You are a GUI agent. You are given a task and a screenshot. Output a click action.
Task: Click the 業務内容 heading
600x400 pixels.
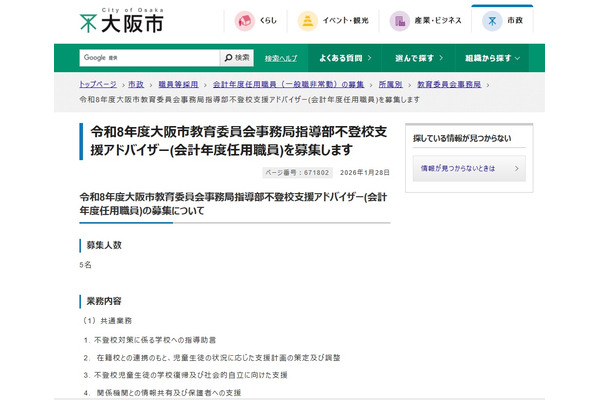[104, 301]
